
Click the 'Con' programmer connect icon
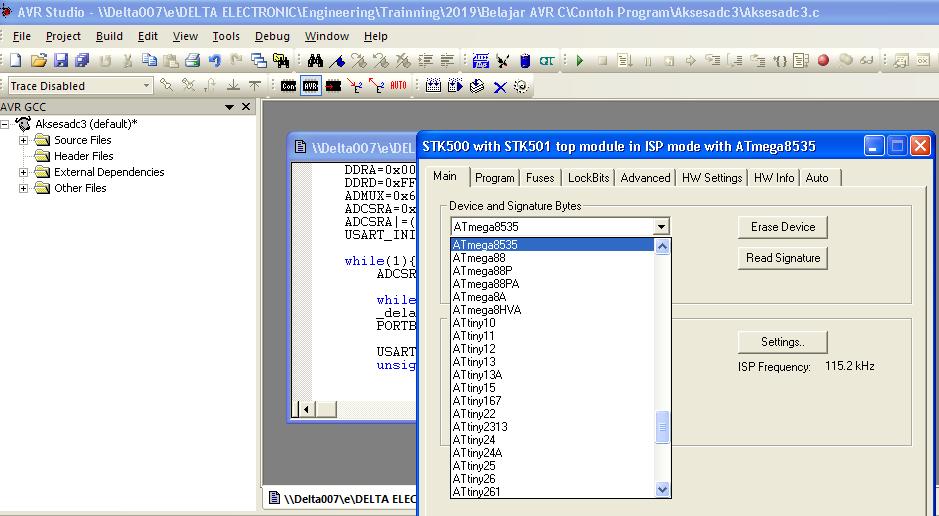click(x=288, y=86)
